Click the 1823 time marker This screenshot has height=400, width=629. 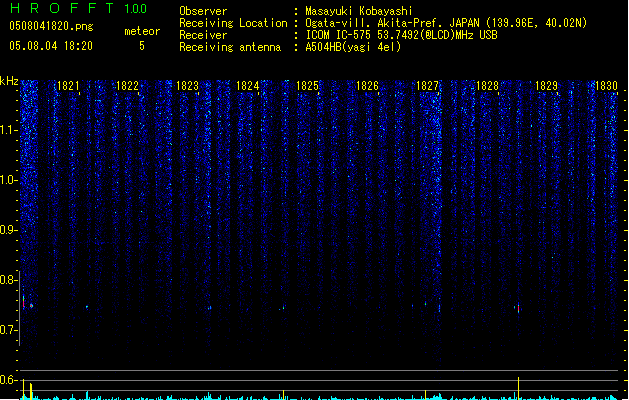187,86
